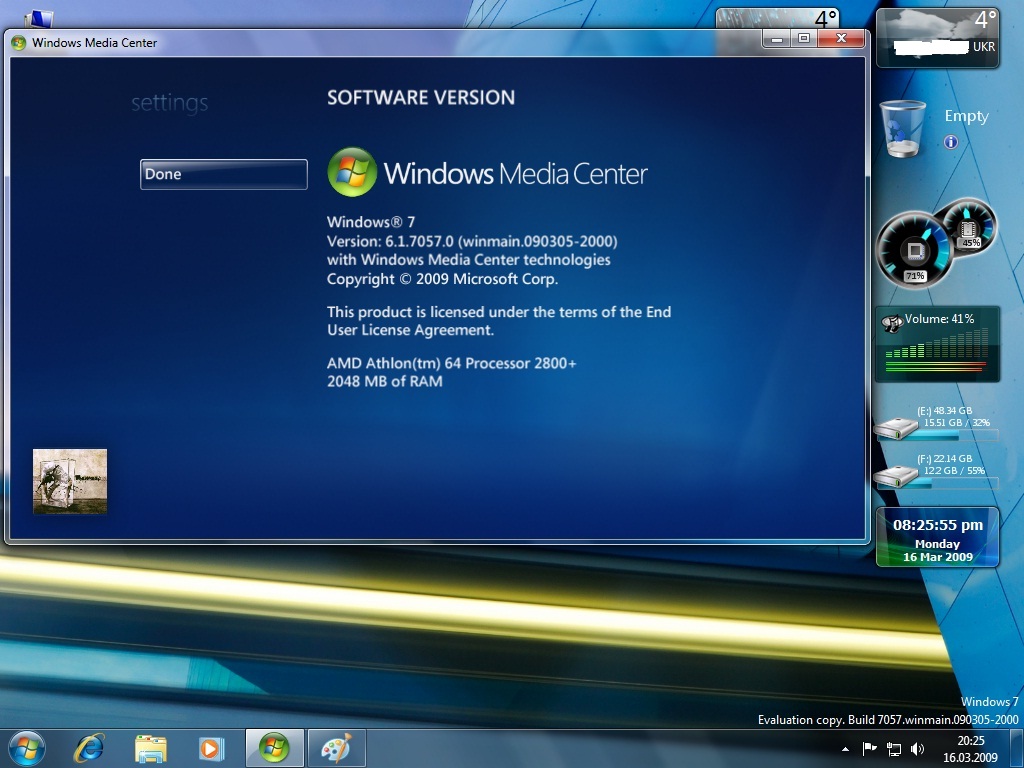This screenshot has height=768, width=1024.
Task: Launch Internet Explorer from the taskbar
Action: tap(89, 748)
